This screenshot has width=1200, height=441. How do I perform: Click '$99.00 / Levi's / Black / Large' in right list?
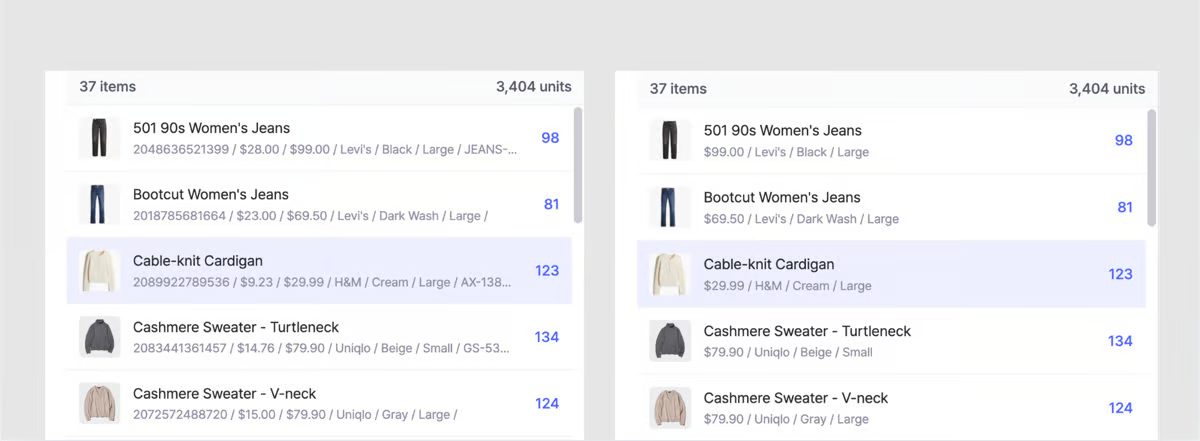[786, 153]
